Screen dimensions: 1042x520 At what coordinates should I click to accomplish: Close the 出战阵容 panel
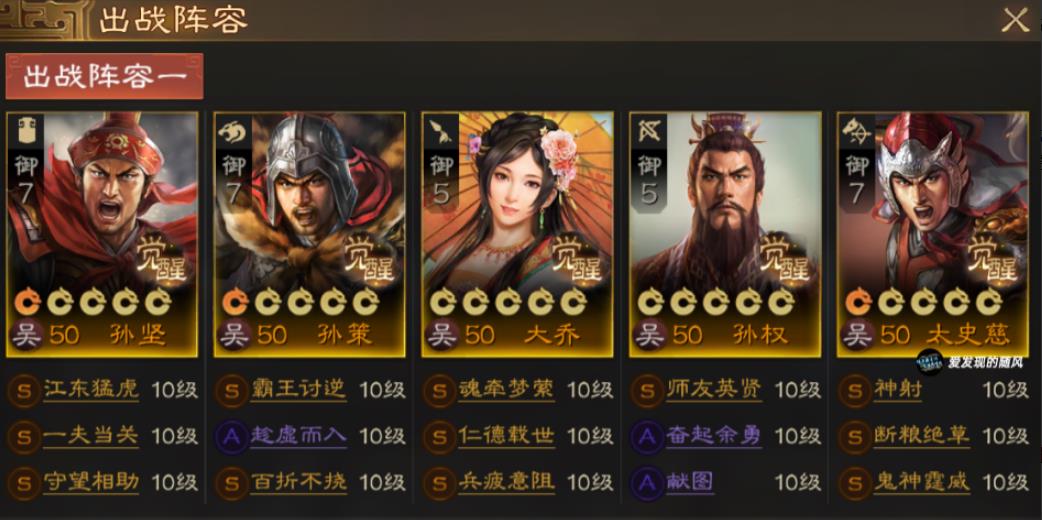(x=1015, y=21)
